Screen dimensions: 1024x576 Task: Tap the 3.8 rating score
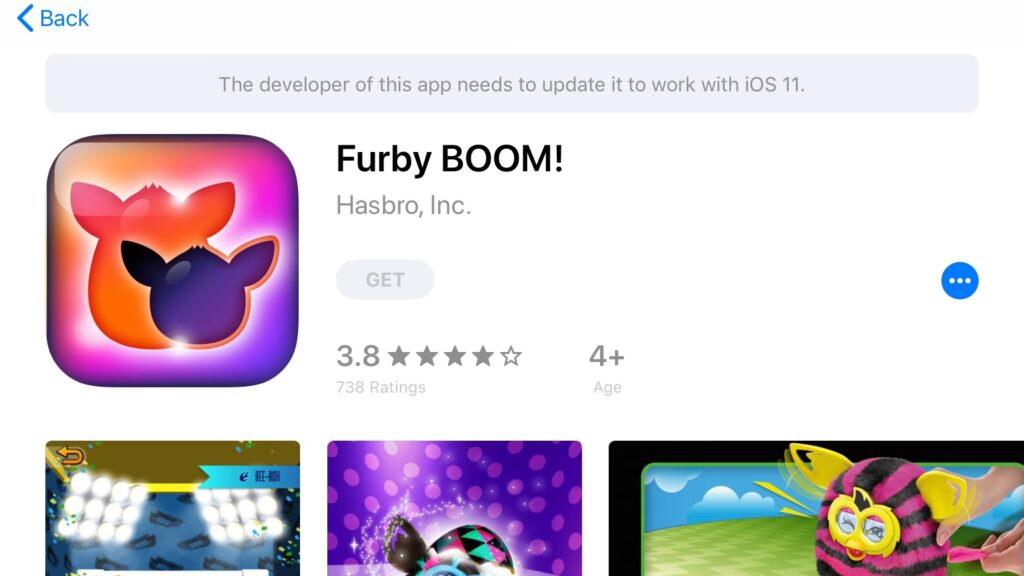pyautogui.click(x=358, y=357)
